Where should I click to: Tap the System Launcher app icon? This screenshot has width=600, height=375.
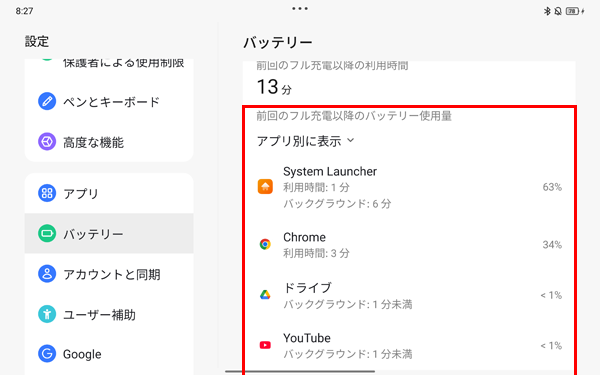[265, 187]
